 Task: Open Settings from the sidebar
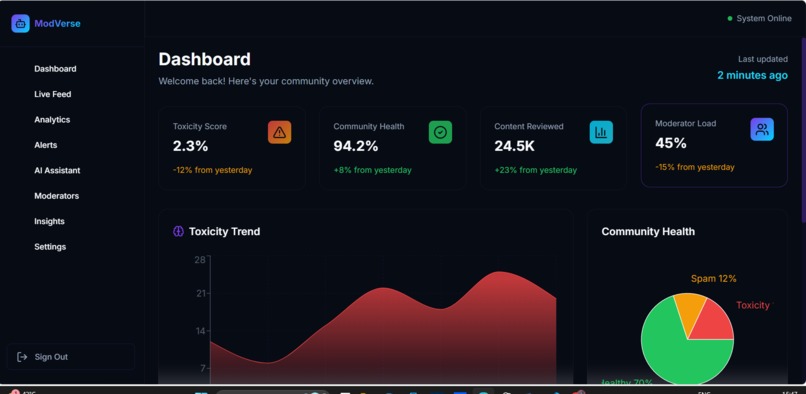click(50, 247)
